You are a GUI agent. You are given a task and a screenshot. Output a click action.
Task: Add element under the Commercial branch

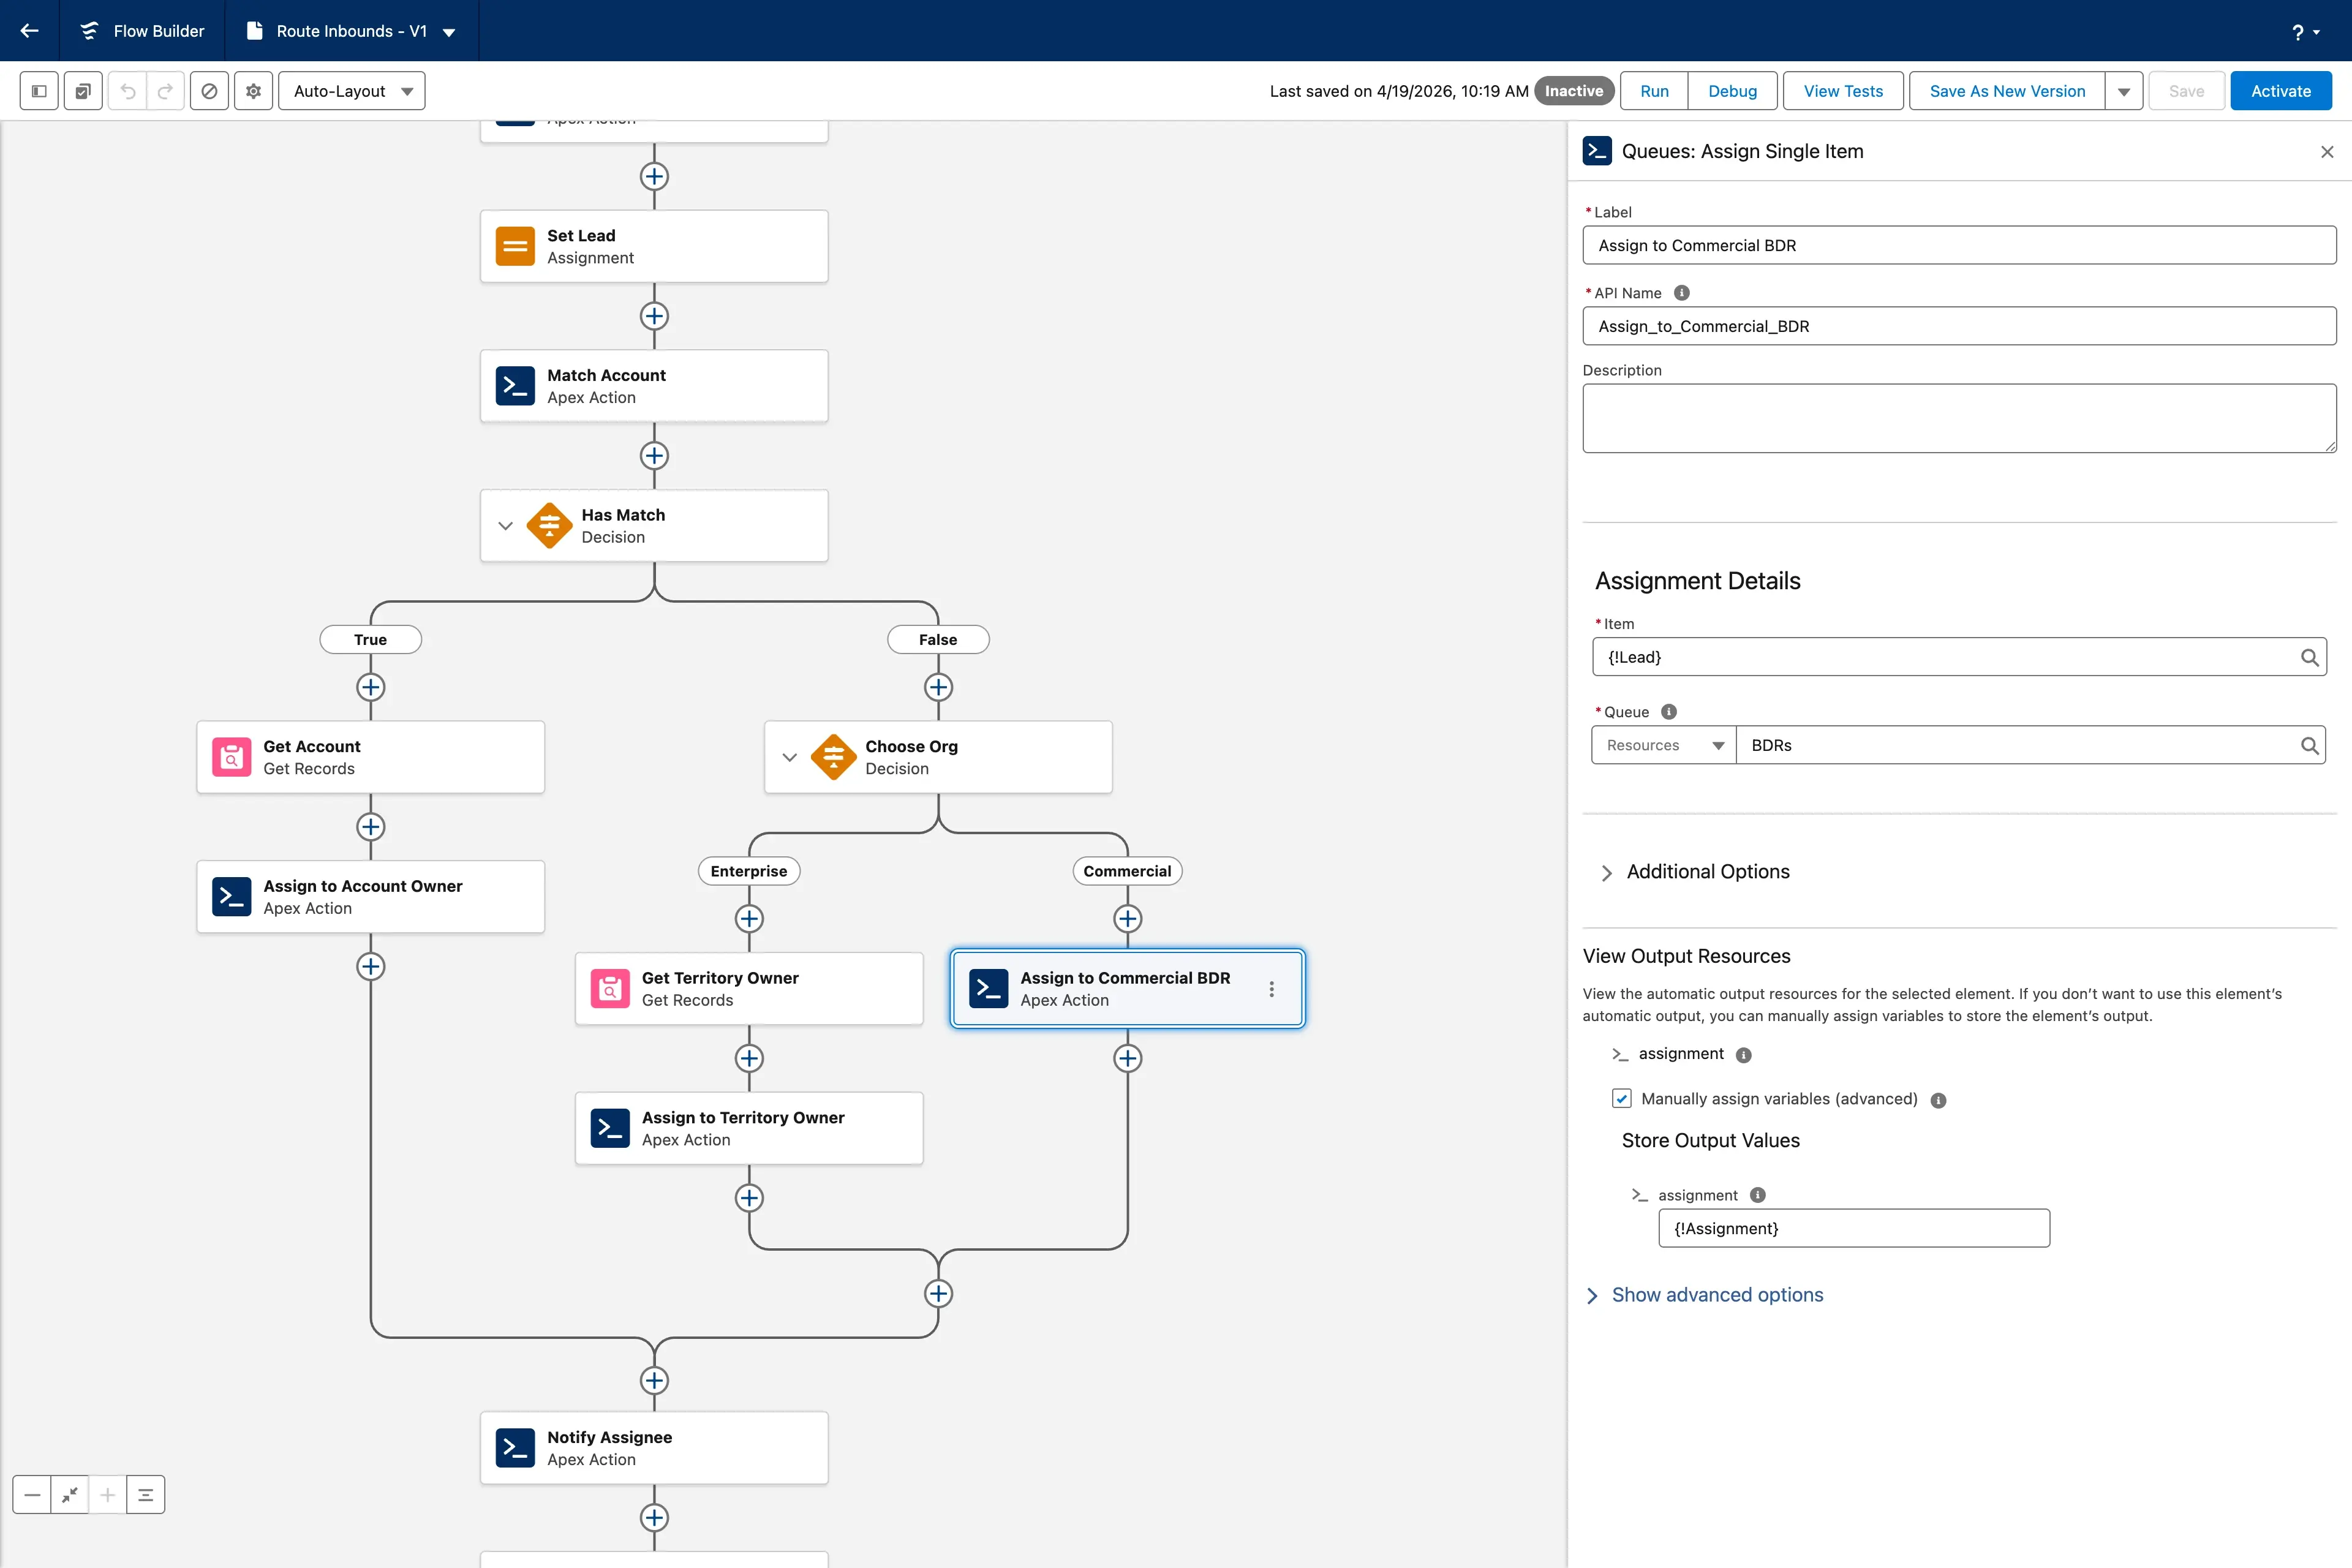click(x=1127, y=919)
